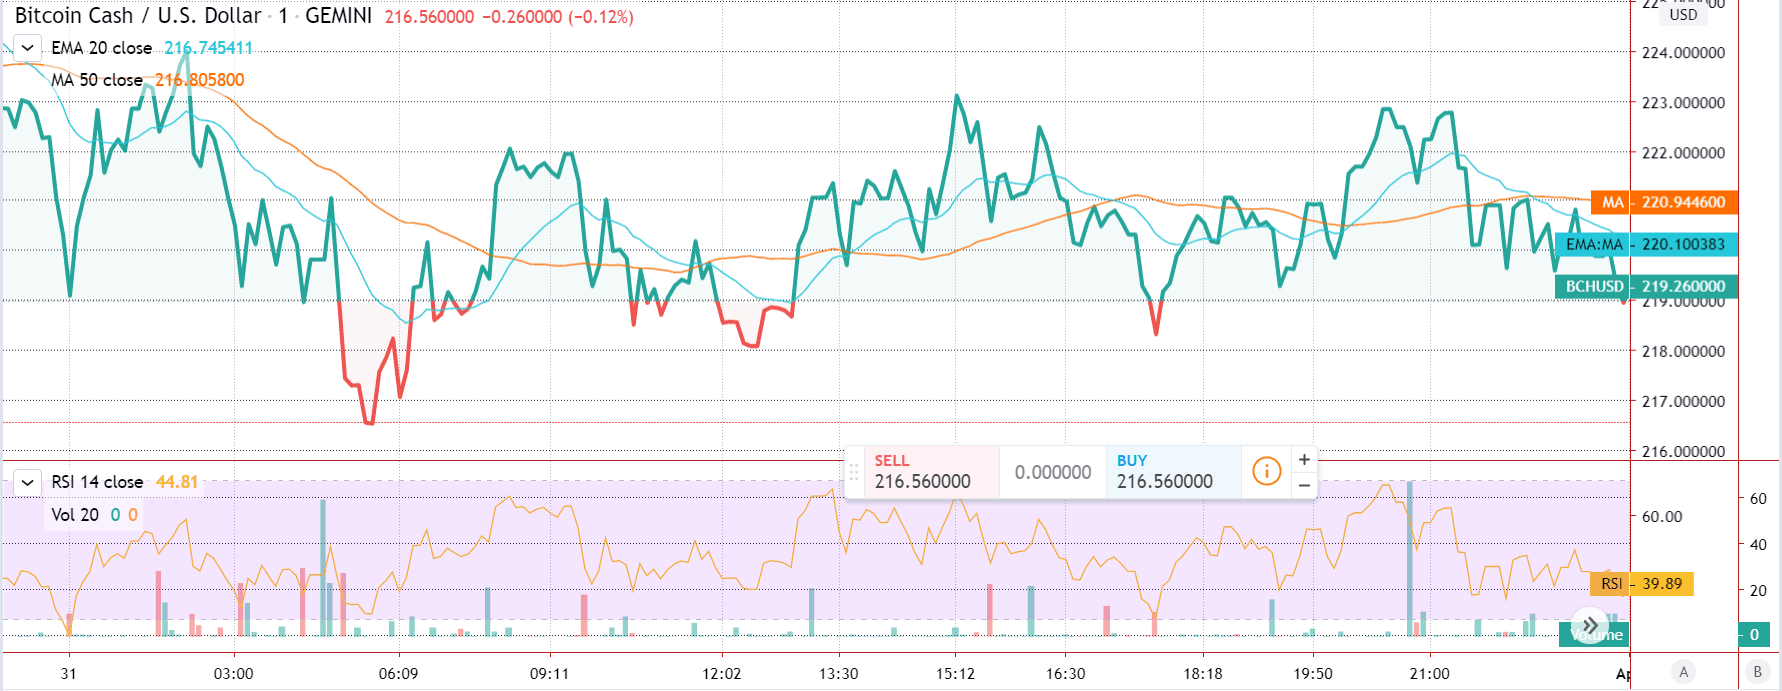This screenshot has width=1782, height=691.
Task: Click SELL at 216.560000
Action: (x=930, y=472)
